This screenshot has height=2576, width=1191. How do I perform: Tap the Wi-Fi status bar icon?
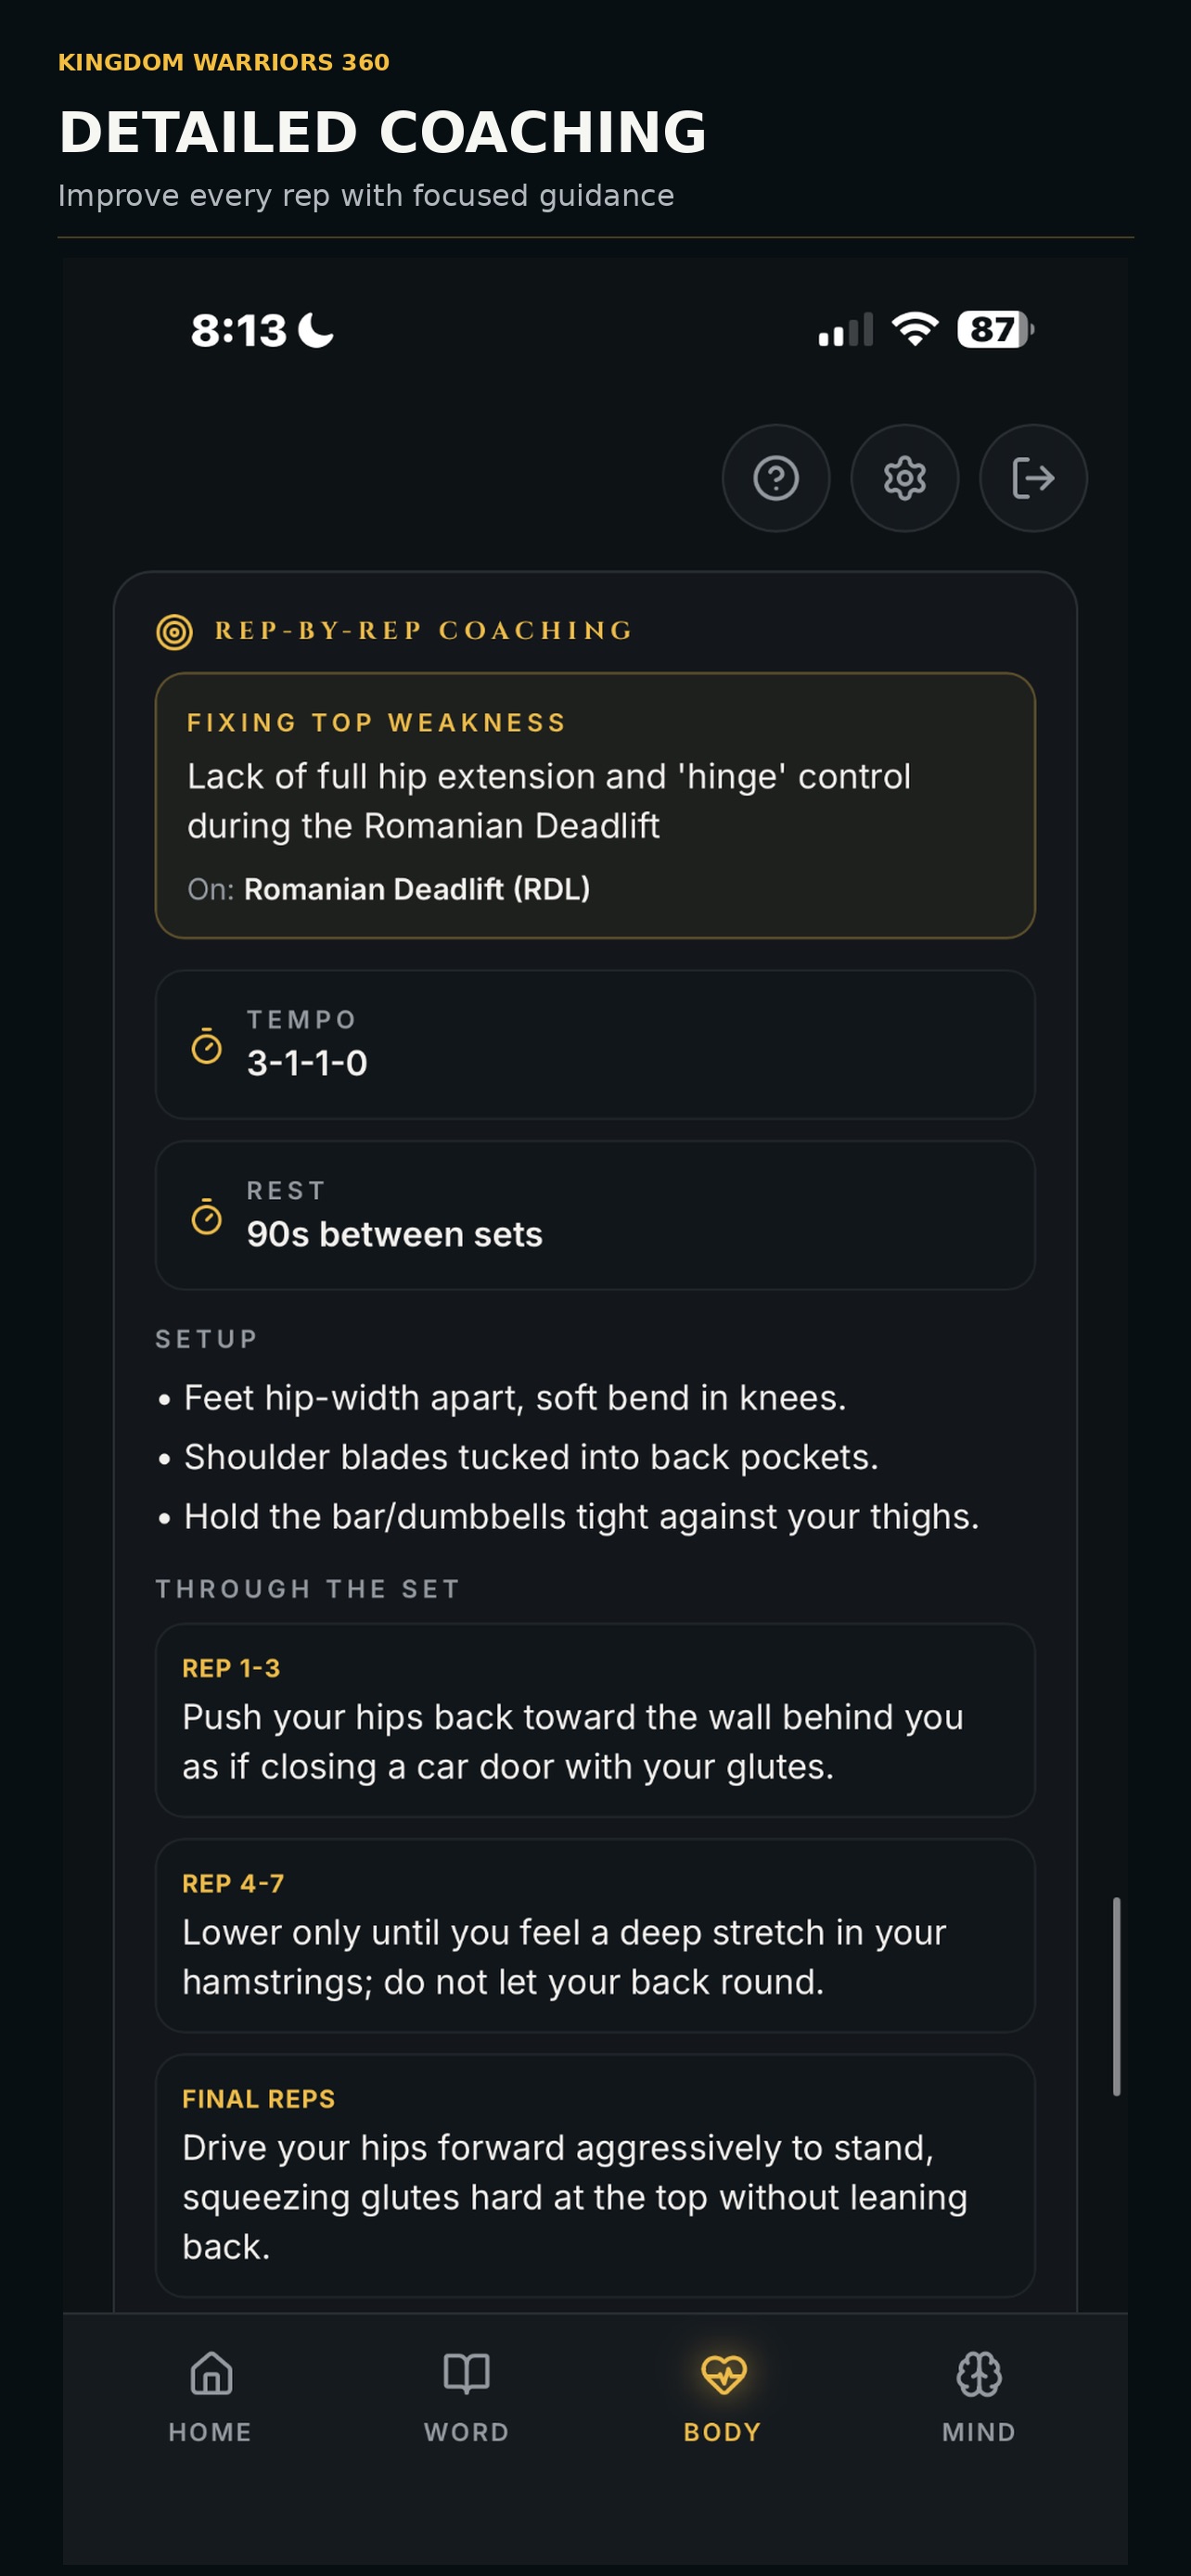pos(915,329)
